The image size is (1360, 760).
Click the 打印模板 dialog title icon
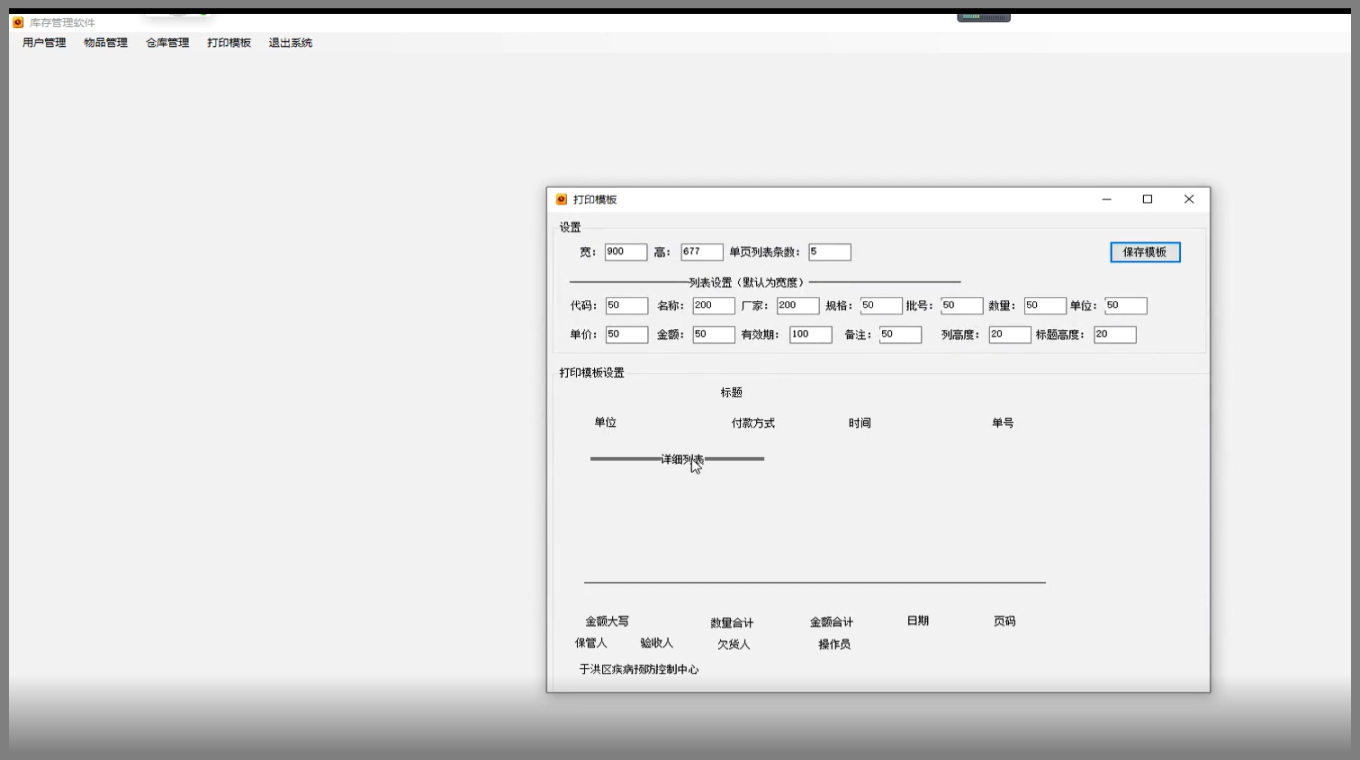(561, 199)
